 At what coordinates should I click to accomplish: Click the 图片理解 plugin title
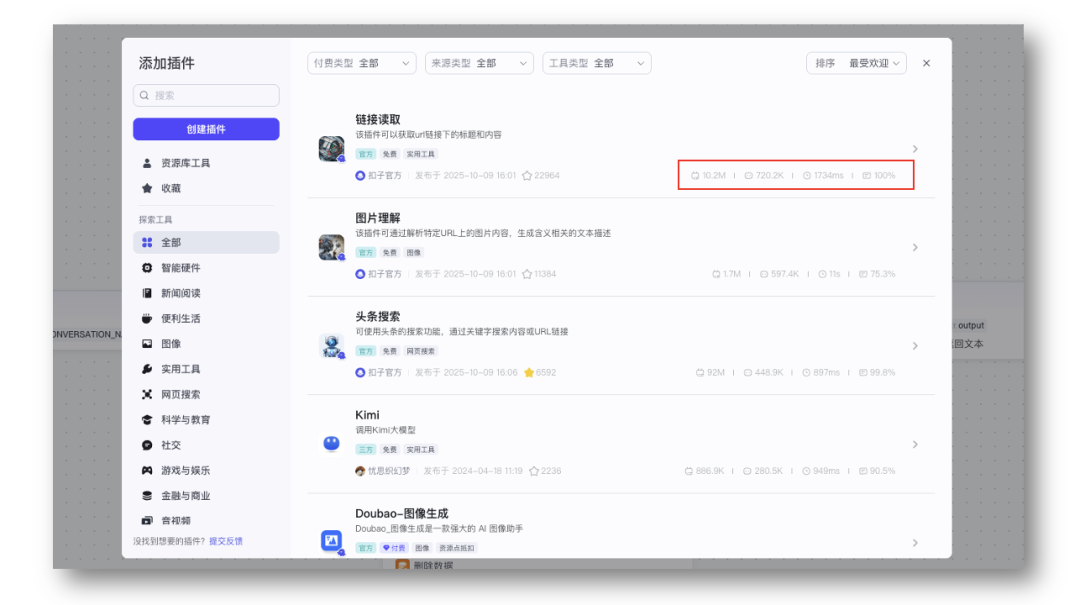pyautogui.click(x=377, y=218)
